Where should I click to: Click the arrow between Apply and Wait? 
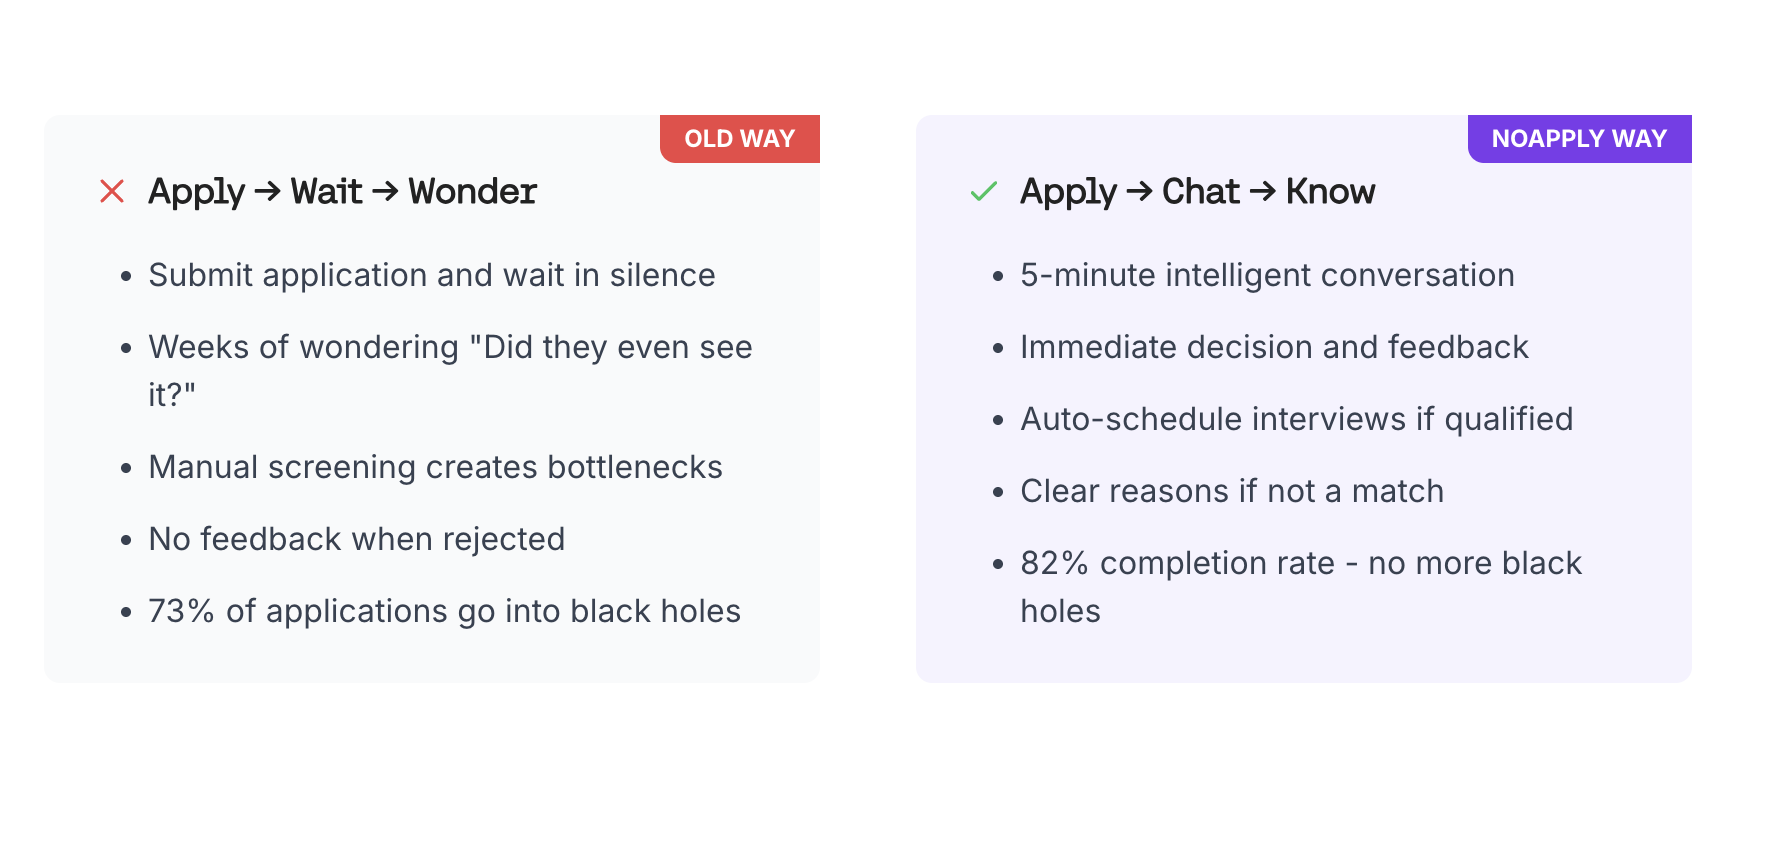click(x=267, y=191)
